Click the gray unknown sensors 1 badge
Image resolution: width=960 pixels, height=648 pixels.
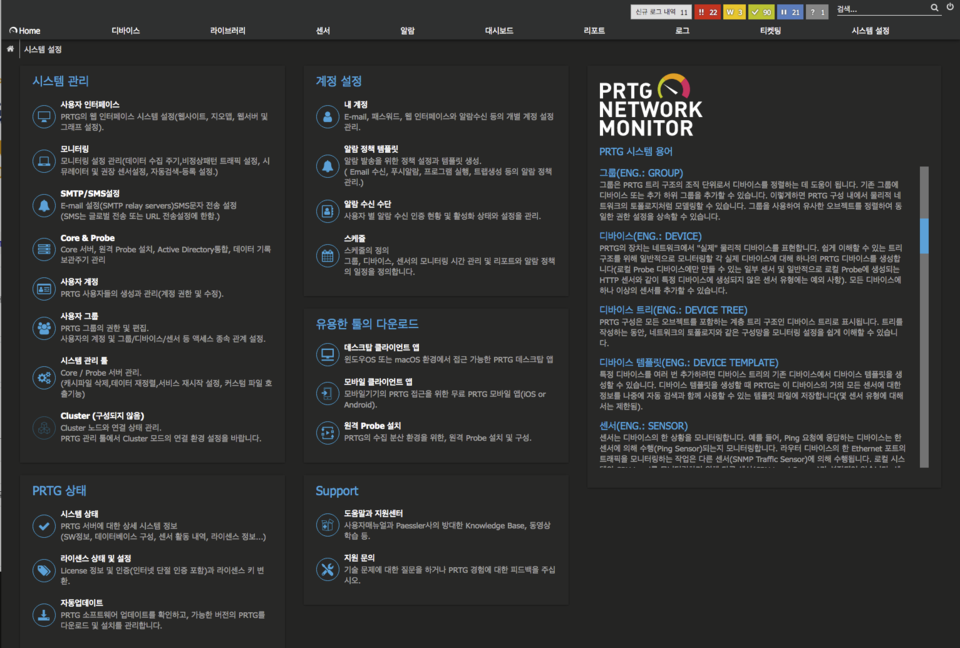pos(817,12)
